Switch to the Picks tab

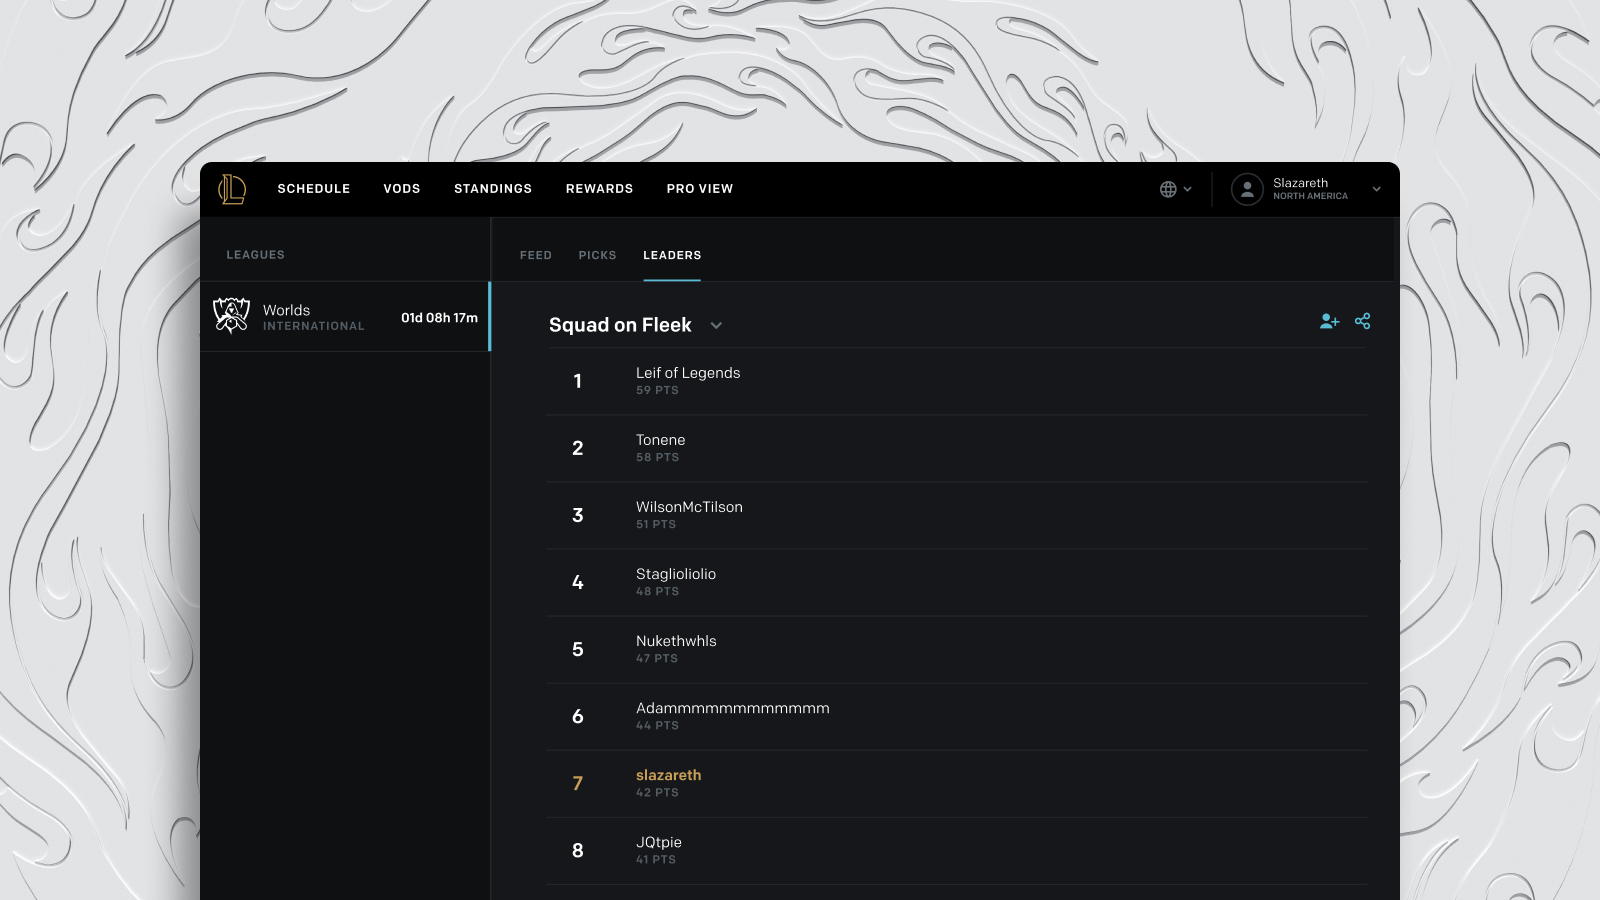[597, 255]
